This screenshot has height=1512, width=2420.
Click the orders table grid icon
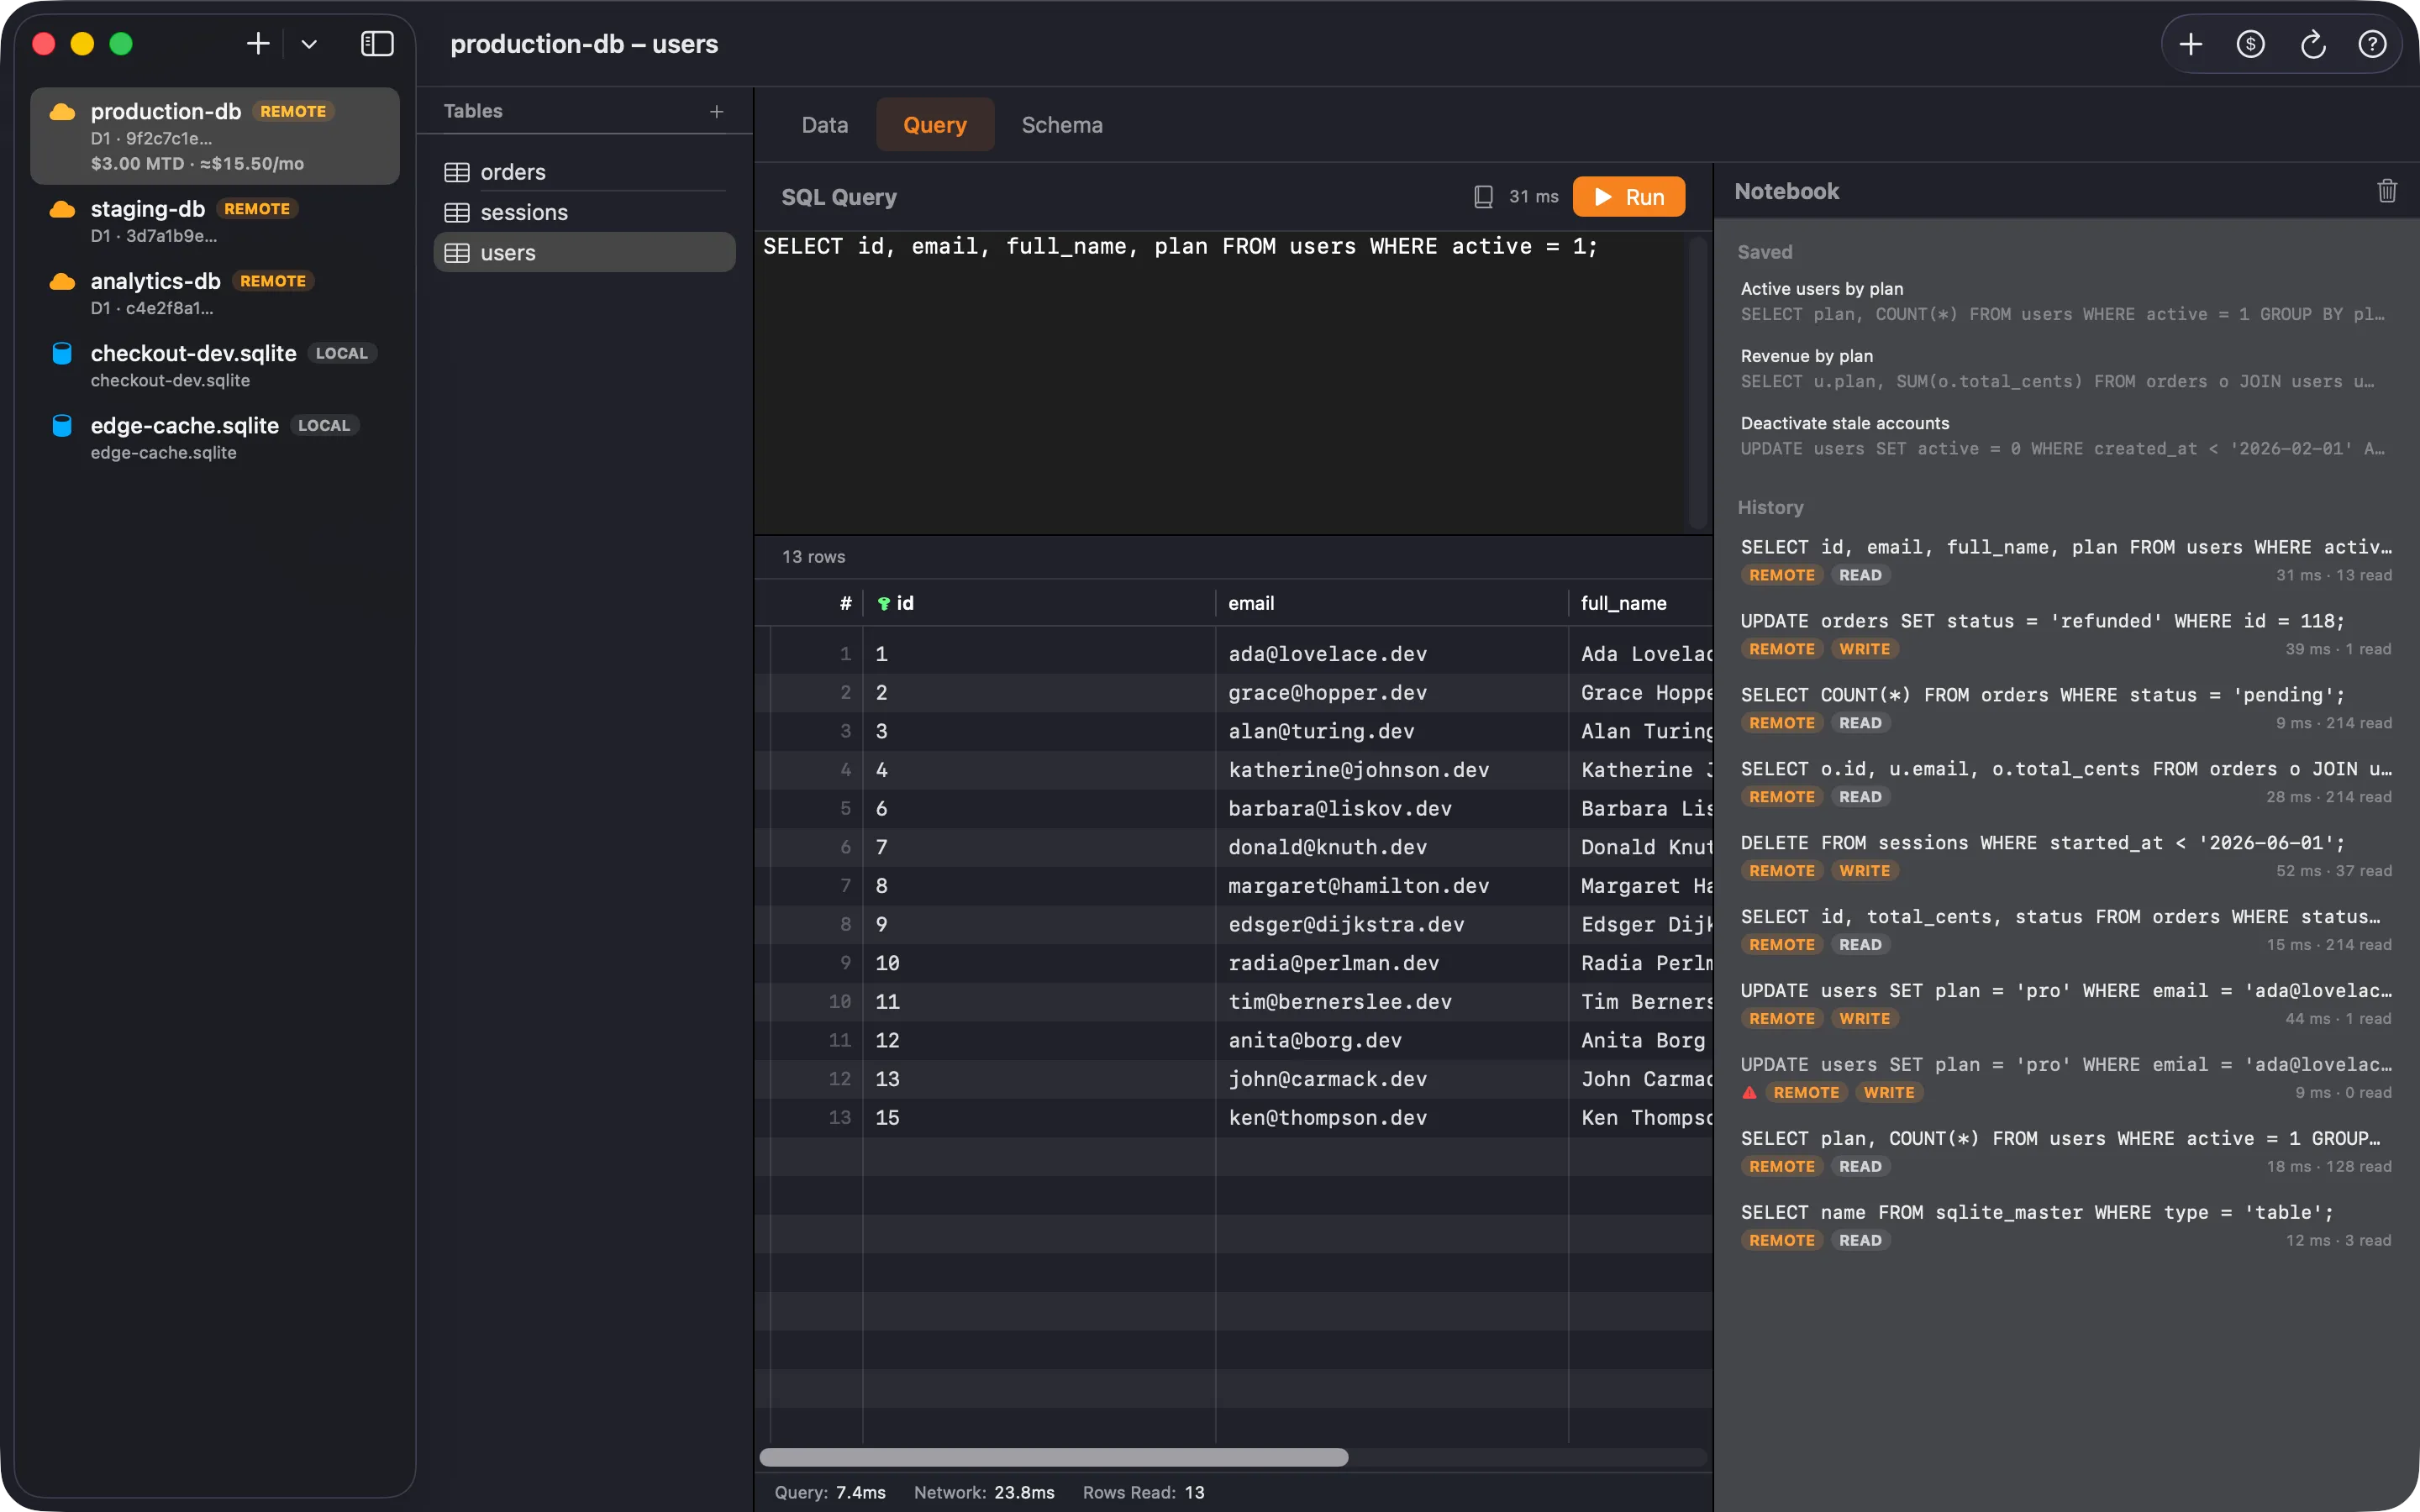pos(457,172)
